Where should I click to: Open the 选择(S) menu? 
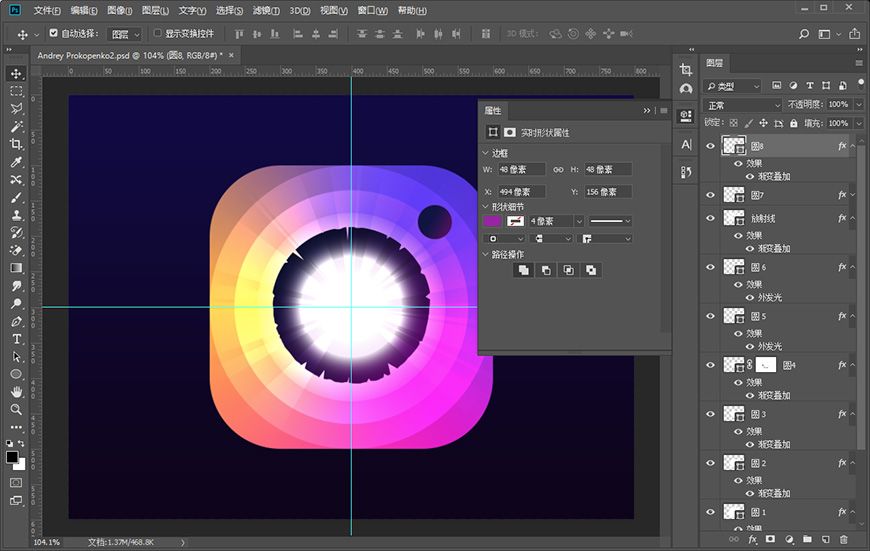pos(229,11)
